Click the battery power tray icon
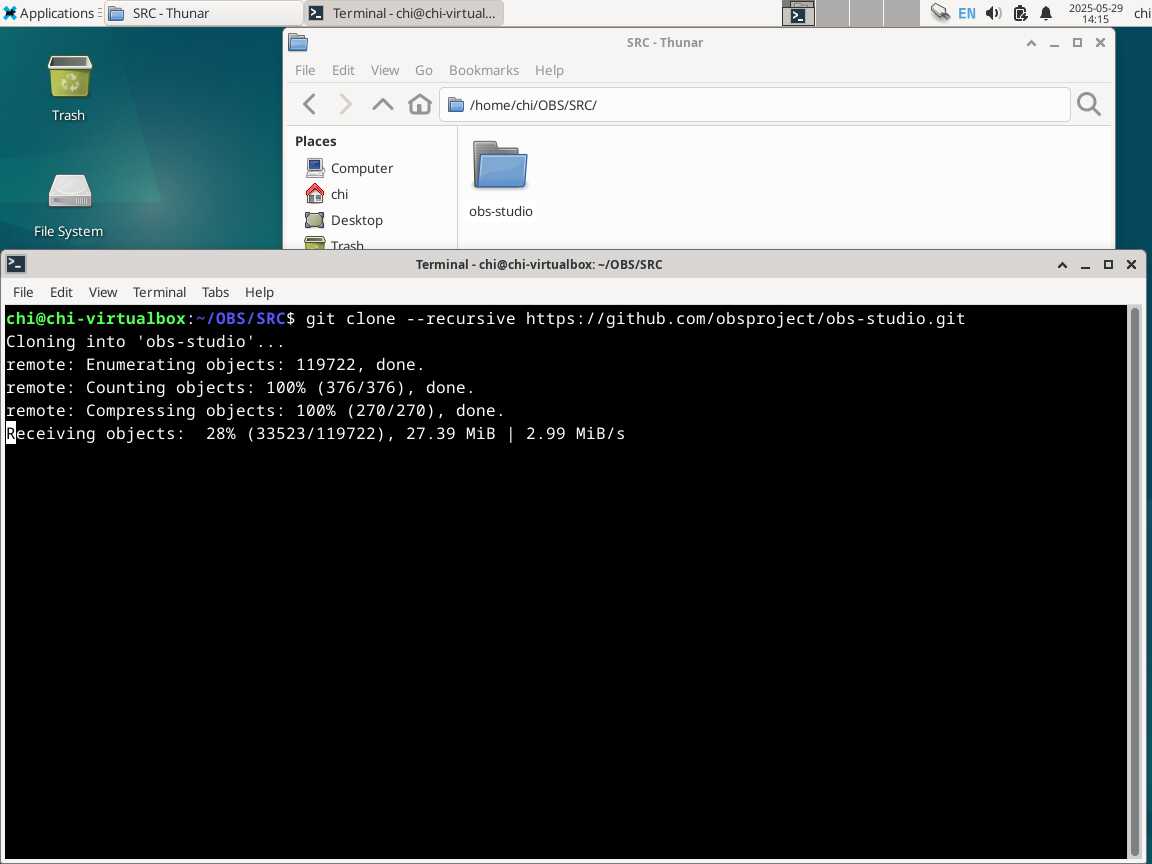 click(1020, 13)
